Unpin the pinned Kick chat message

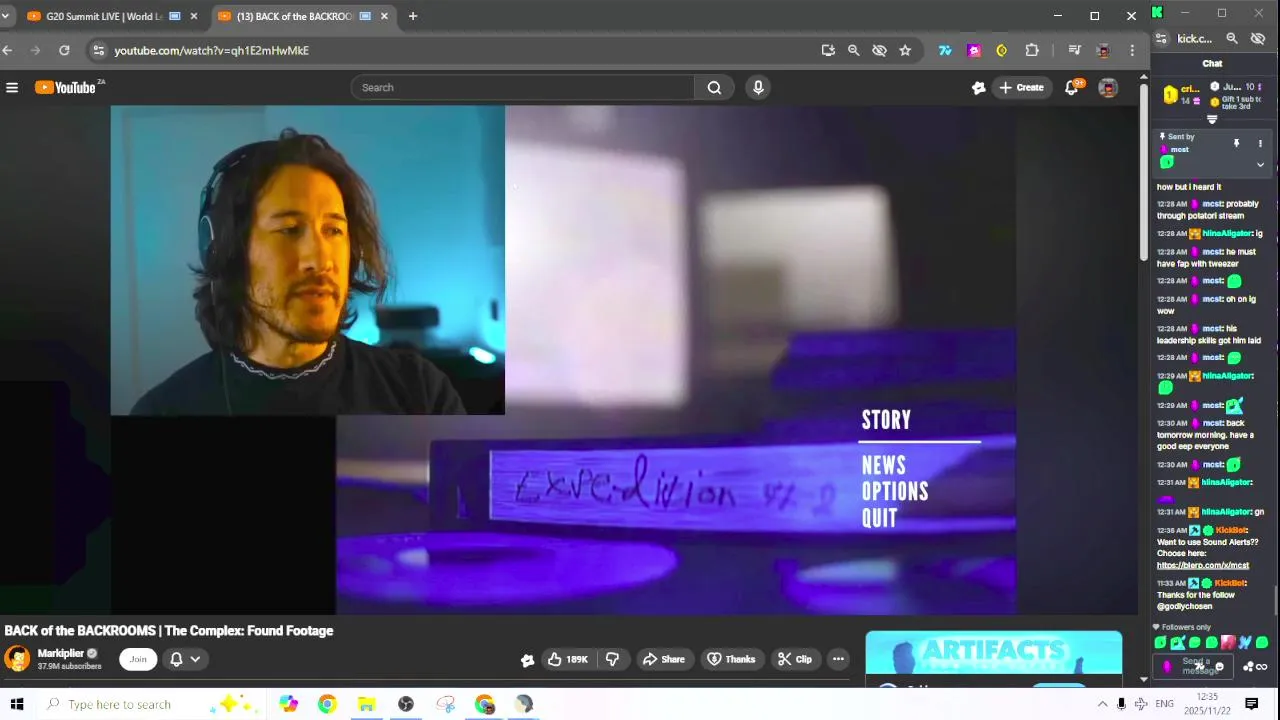[x=1236, y=144]
